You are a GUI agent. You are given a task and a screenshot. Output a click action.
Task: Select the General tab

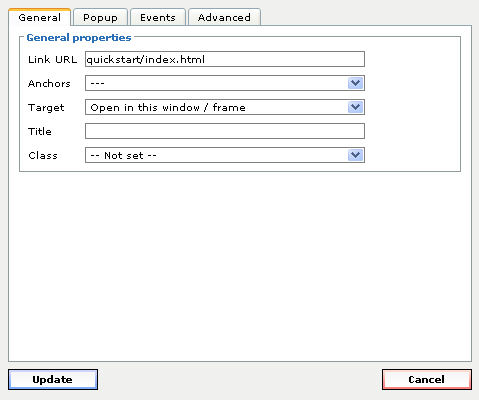click(x=40, y=17)
